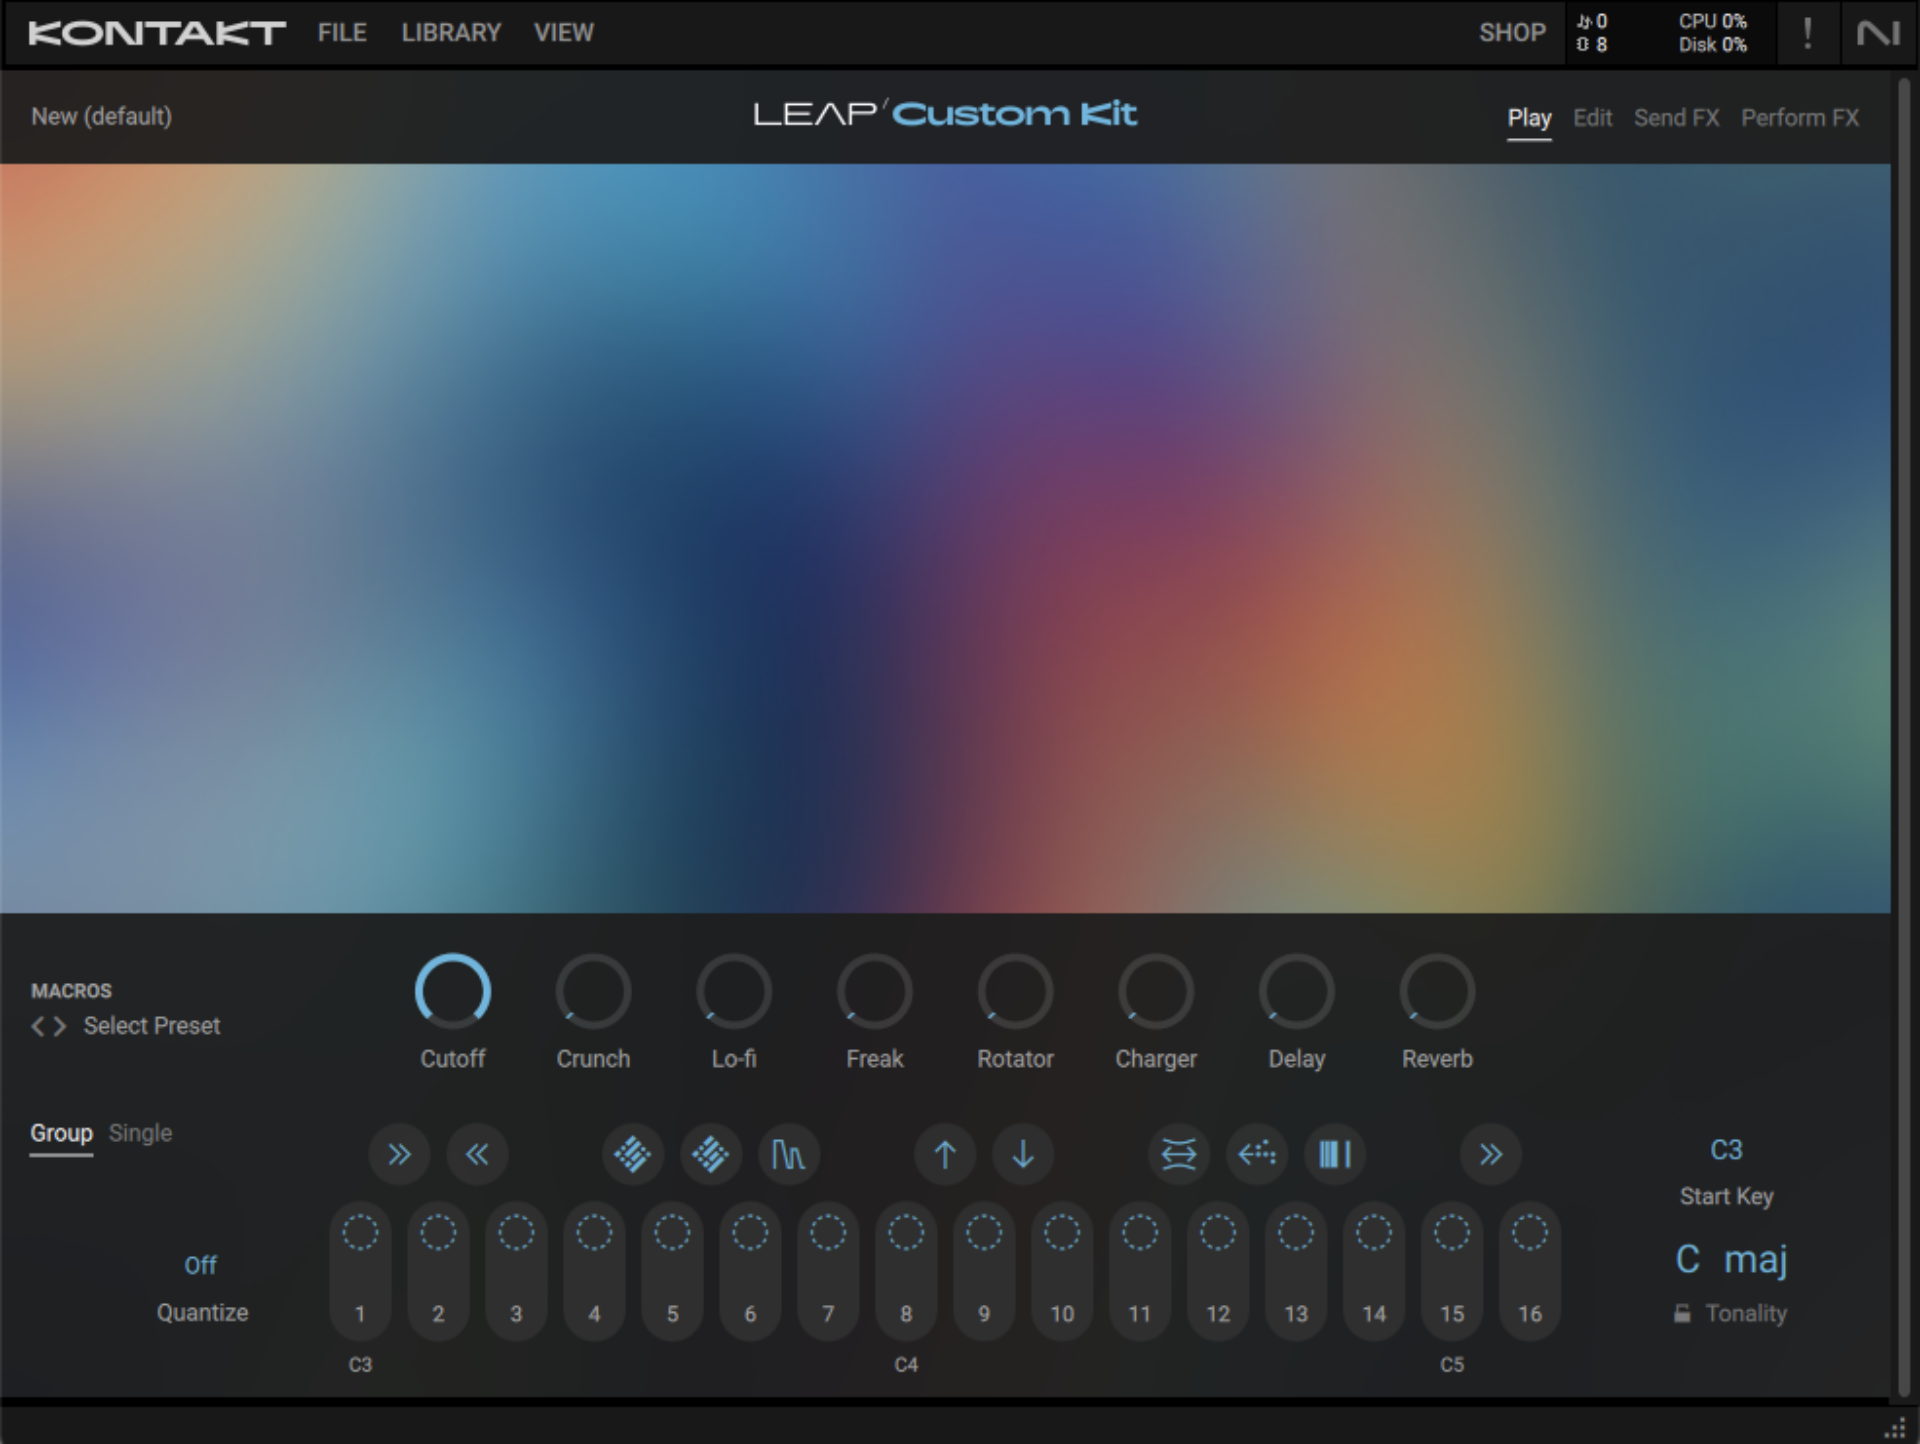This screenshot has width=1920, height=1444.
Task: Transpose pattern down with the down arrow icon
Action: pos(1022,1154)
